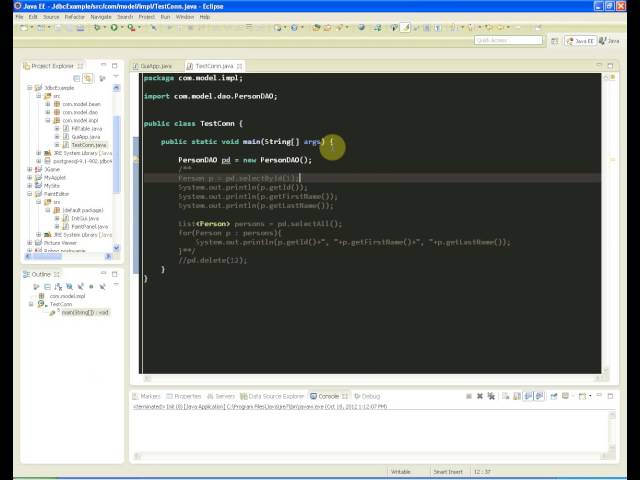Image resolution: width=640 pixels, height=480 pixels.
Task: Select InitGui.java in PaintEditor
Action: coord(85,218)
